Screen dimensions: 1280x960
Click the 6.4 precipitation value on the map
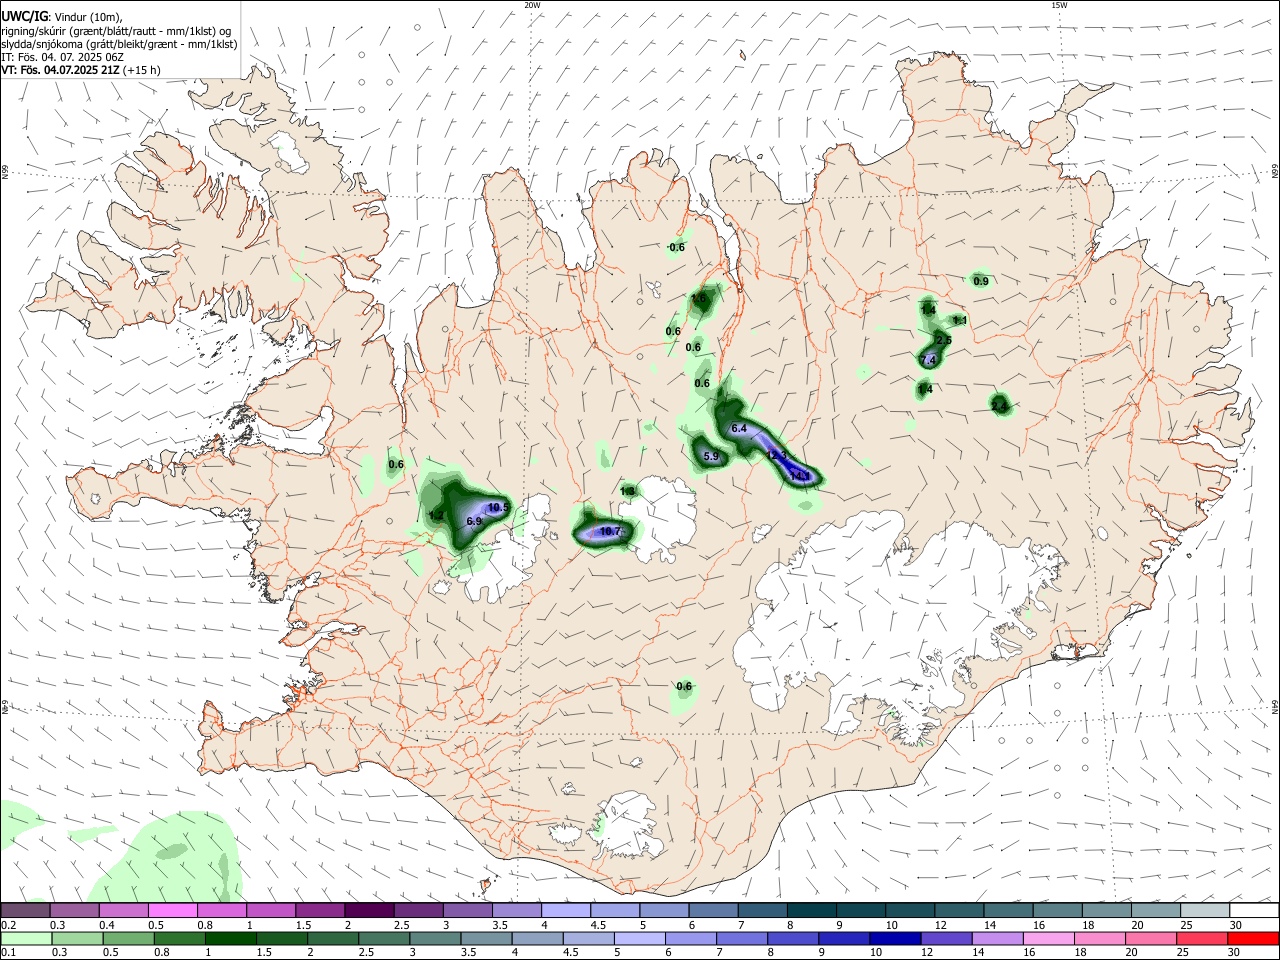click(740, 428)
